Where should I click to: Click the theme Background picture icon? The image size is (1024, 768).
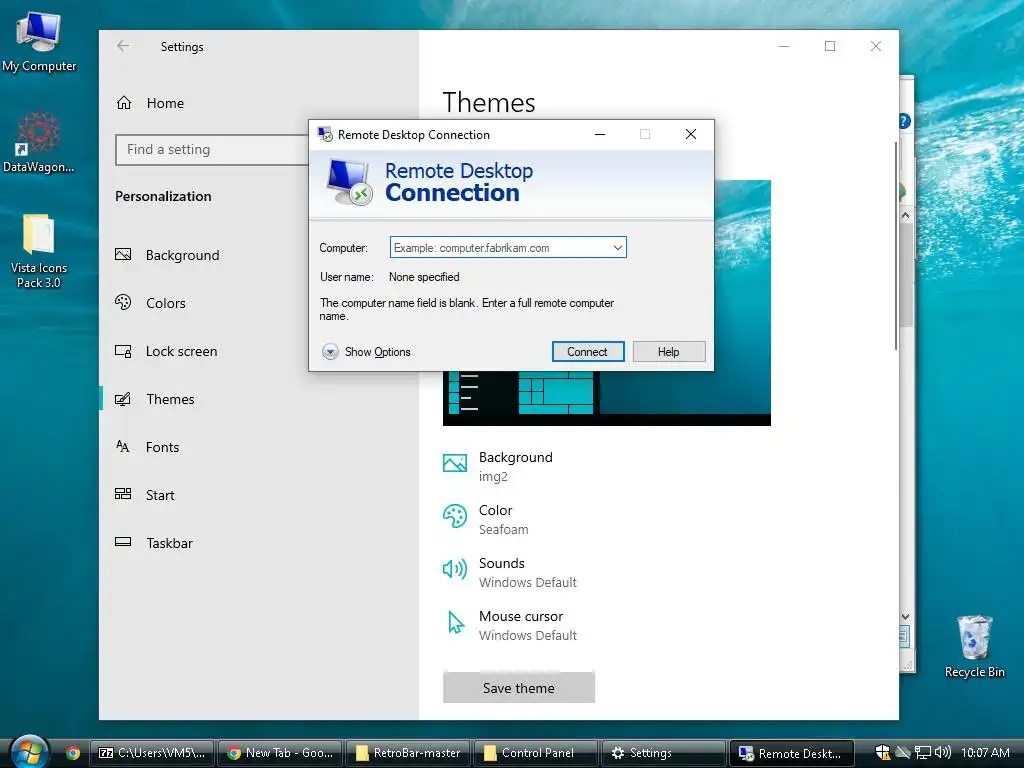[x=455, y=463]
